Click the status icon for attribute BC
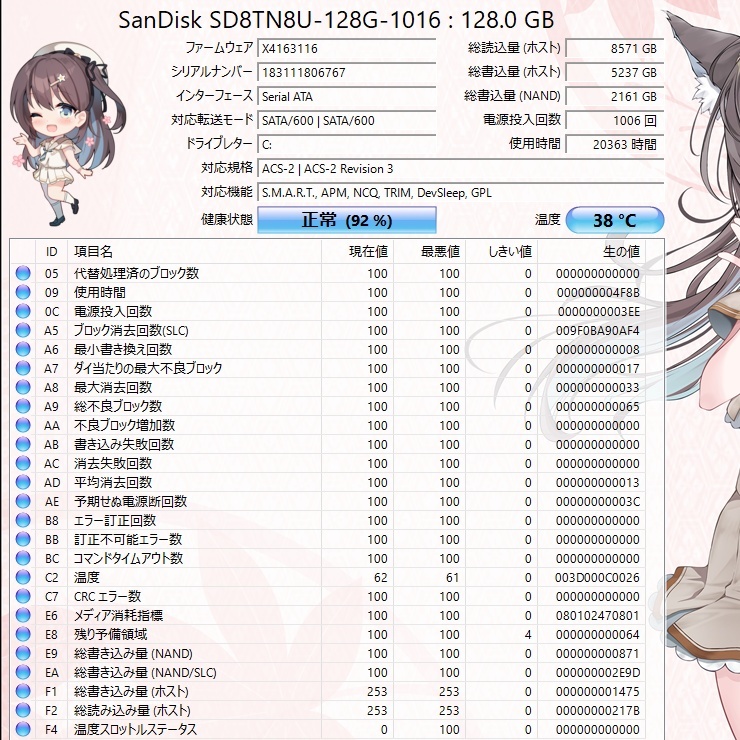The image size is (740, 740). tap(23, 558)
